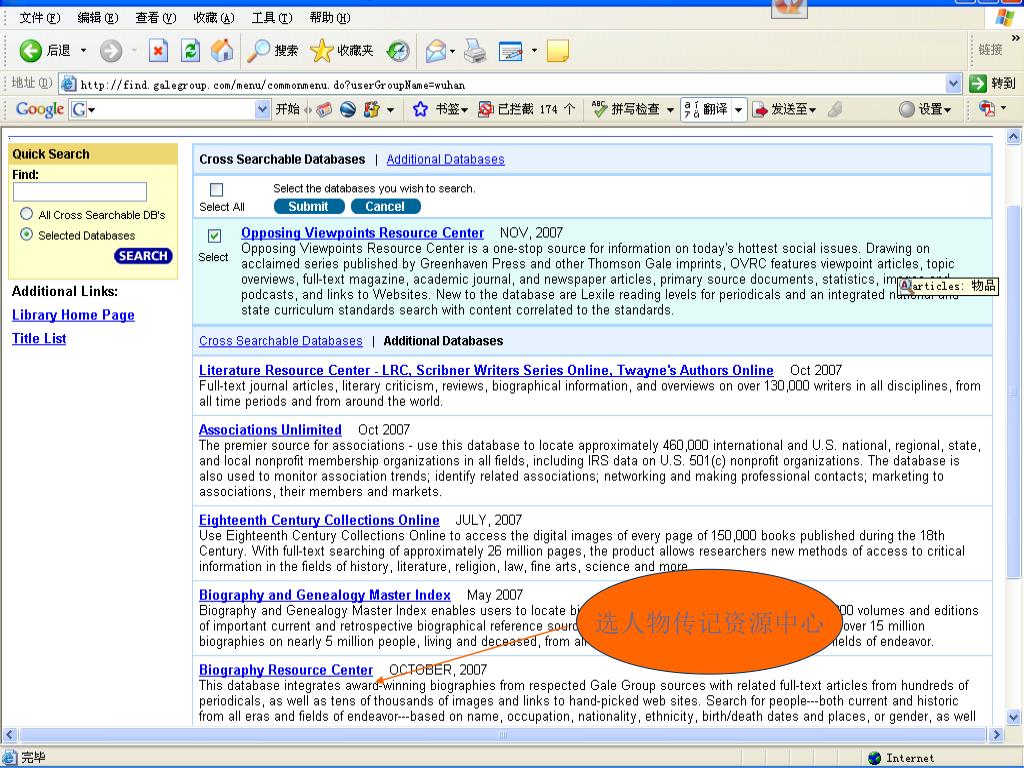Image resolution: width=1024 pixels, height=768 pixels.
Task: Open the address bar URL dropdown
Action: [x=953, y=84]
